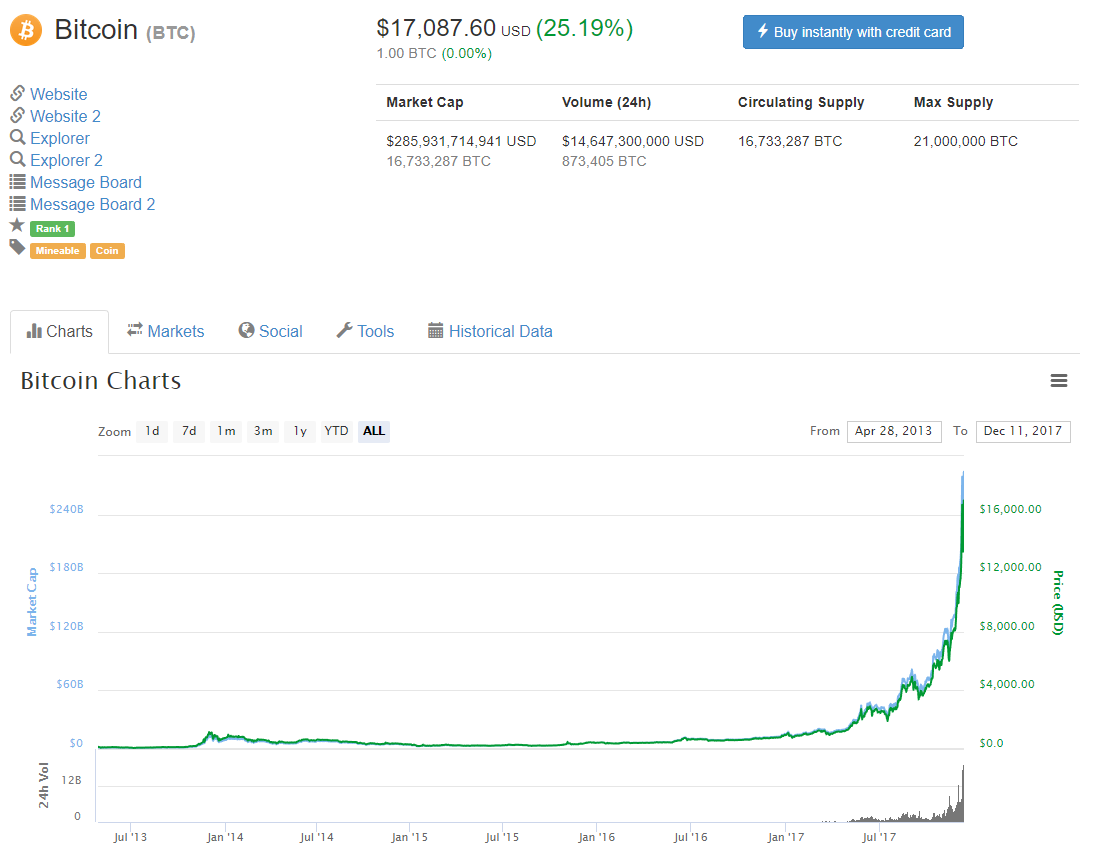
Task: Open the Explorer 2 link
Action: 67,160
